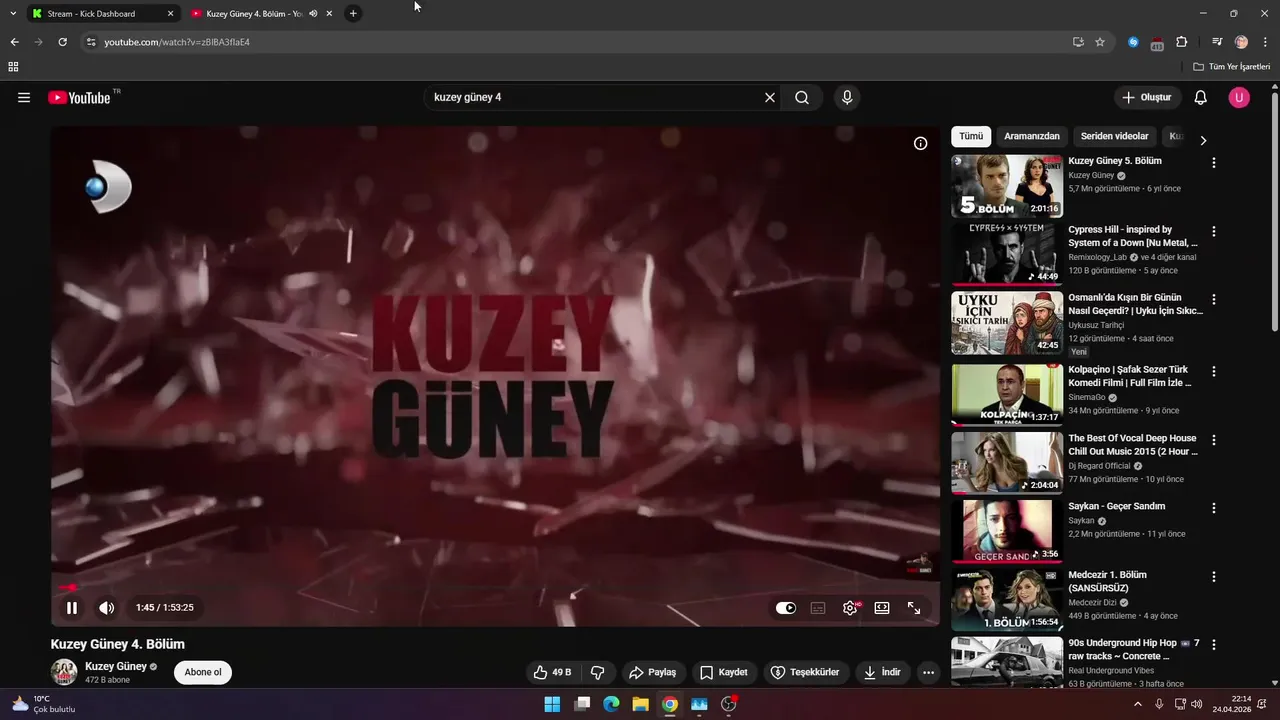The width and height of the screenshot is (1280, 720).
Task: Enter full screen mode
Action: click(914, 607)
